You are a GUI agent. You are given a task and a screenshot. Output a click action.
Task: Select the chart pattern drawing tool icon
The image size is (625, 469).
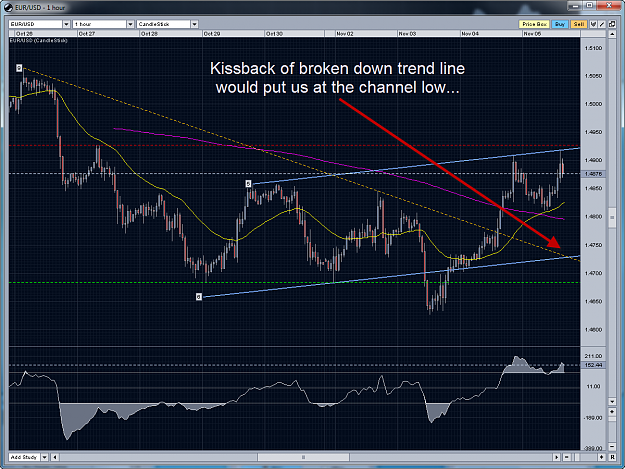point(593,24)
